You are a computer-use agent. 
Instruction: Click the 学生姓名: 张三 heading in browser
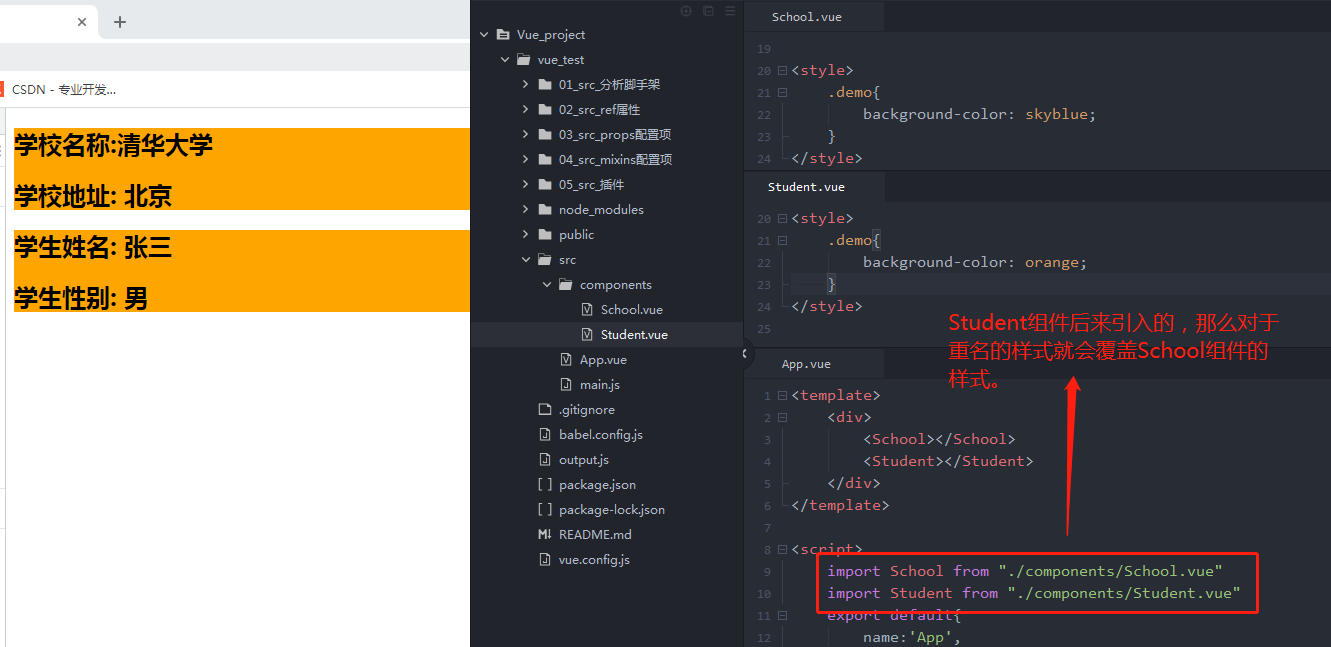93,247
